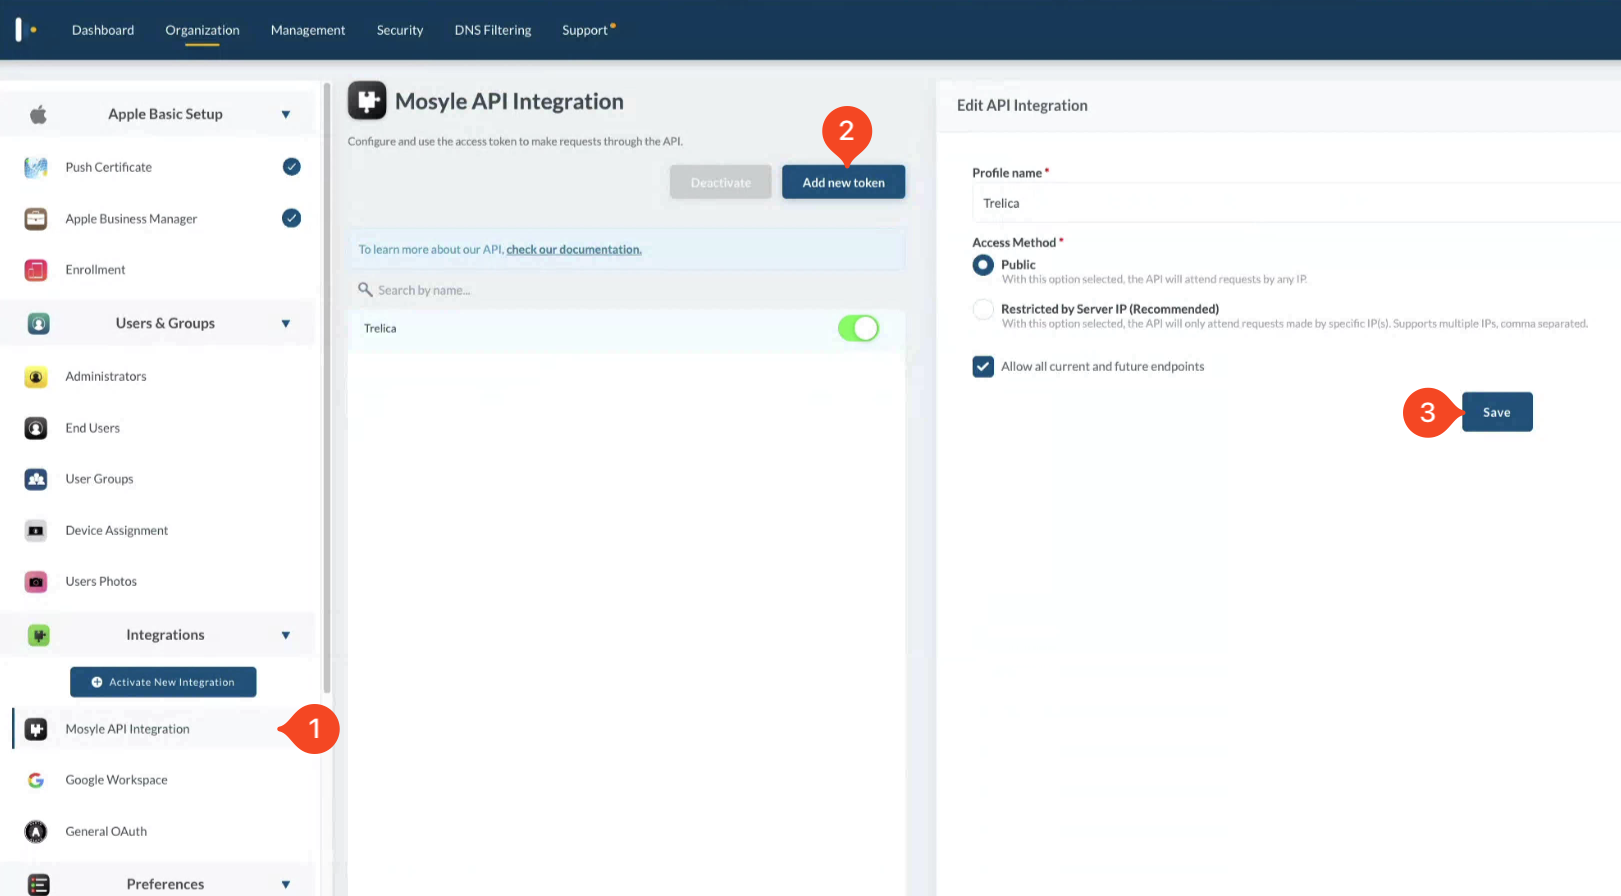The image size is (1621, 896).
Task: Click the Profile name input field
Action: point(1296,203)
